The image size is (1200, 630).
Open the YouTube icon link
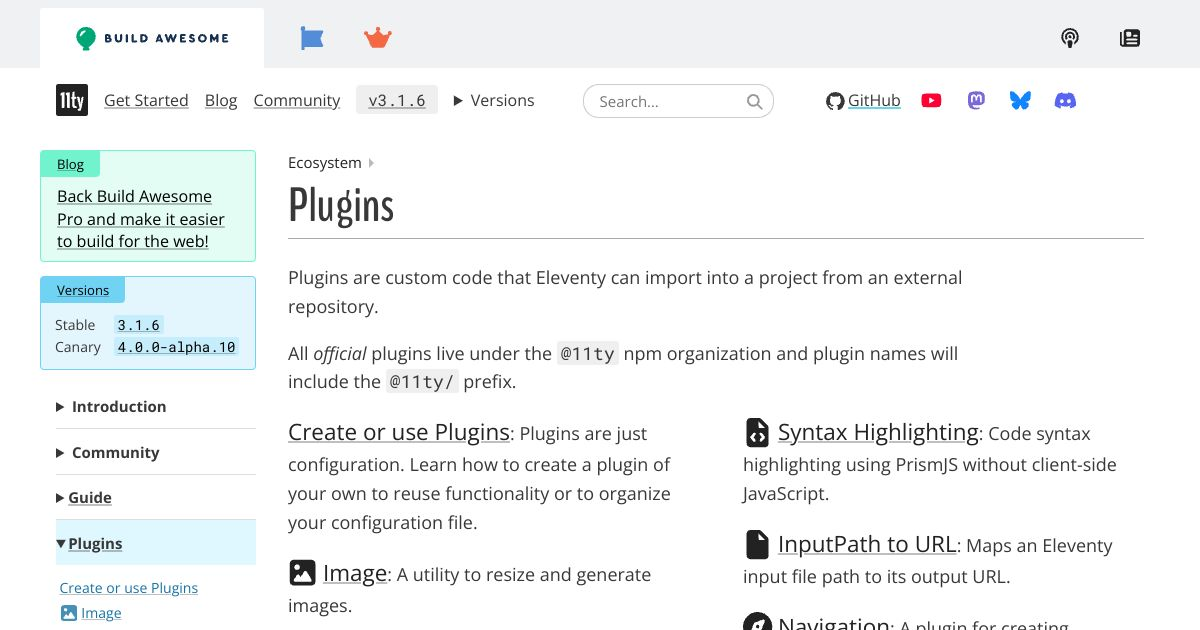coord(931,100)
